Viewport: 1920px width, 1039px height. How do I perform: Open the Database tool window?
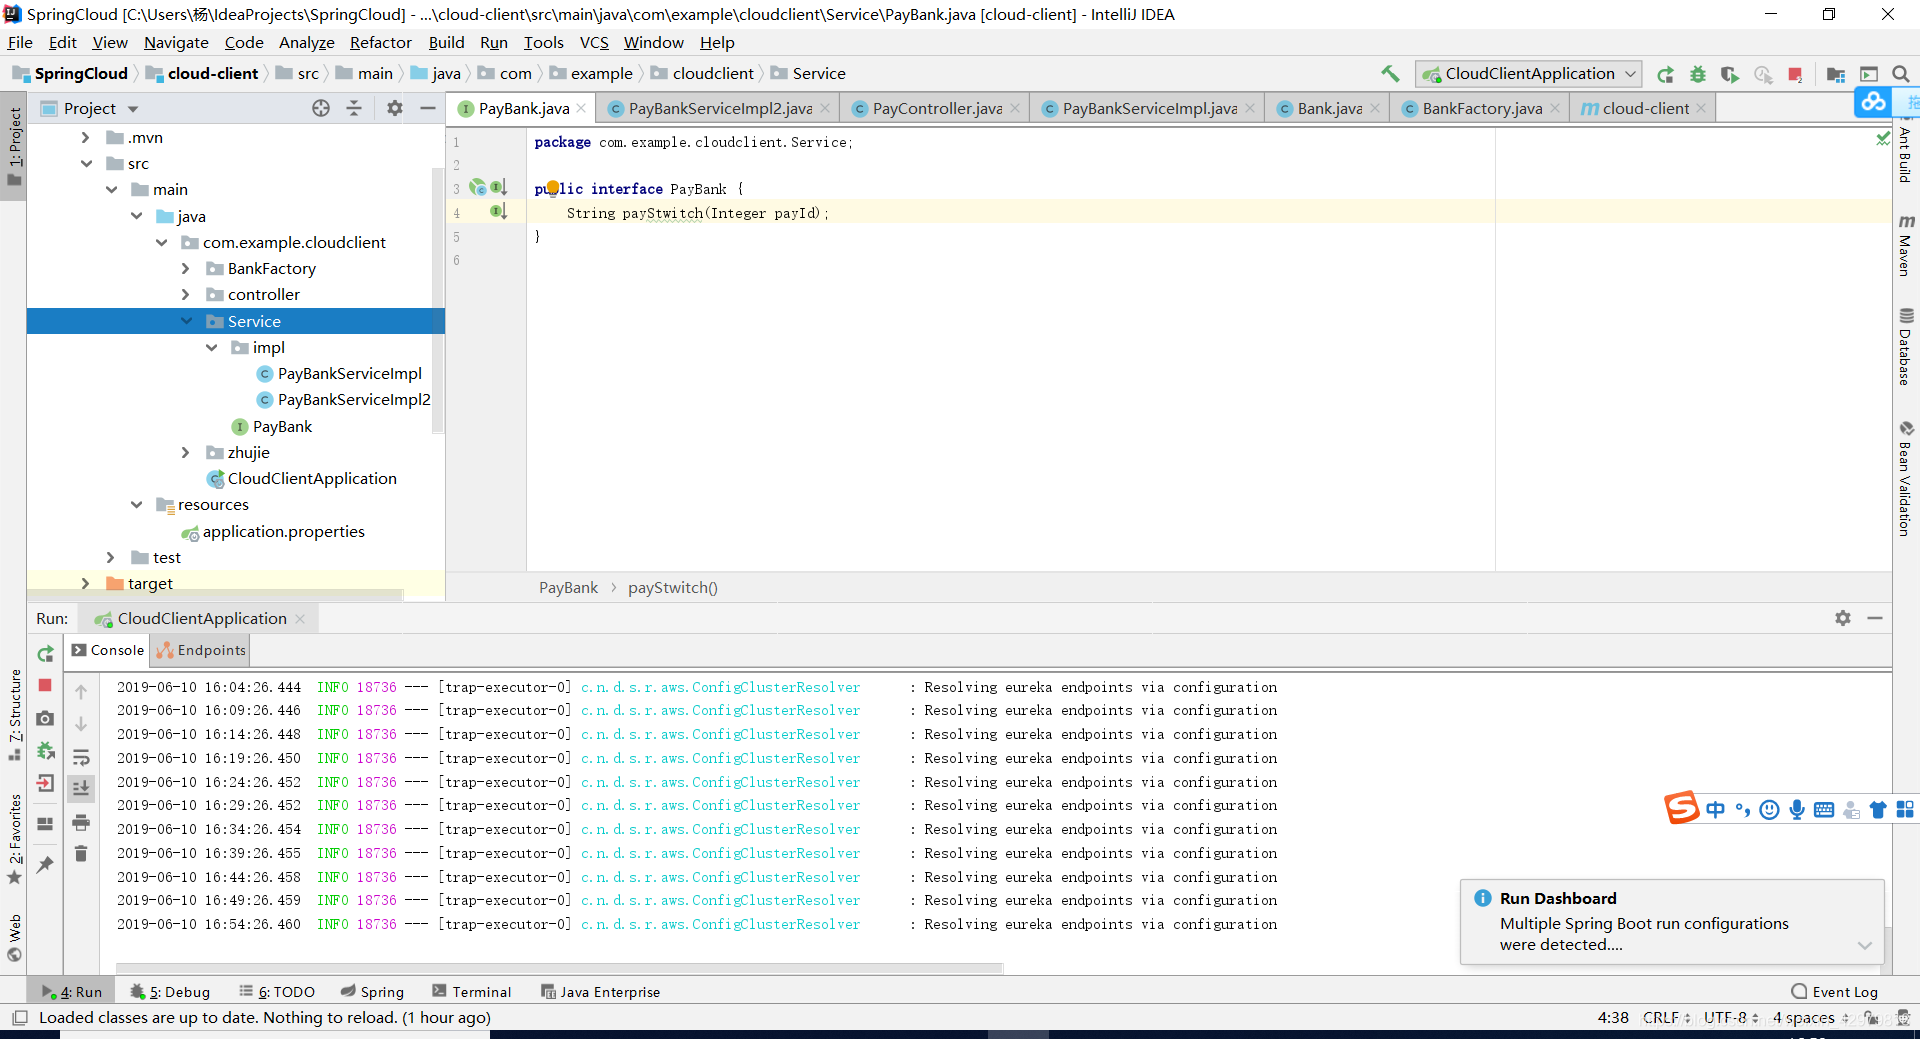pyautogui.click(x=1906, y=346)
